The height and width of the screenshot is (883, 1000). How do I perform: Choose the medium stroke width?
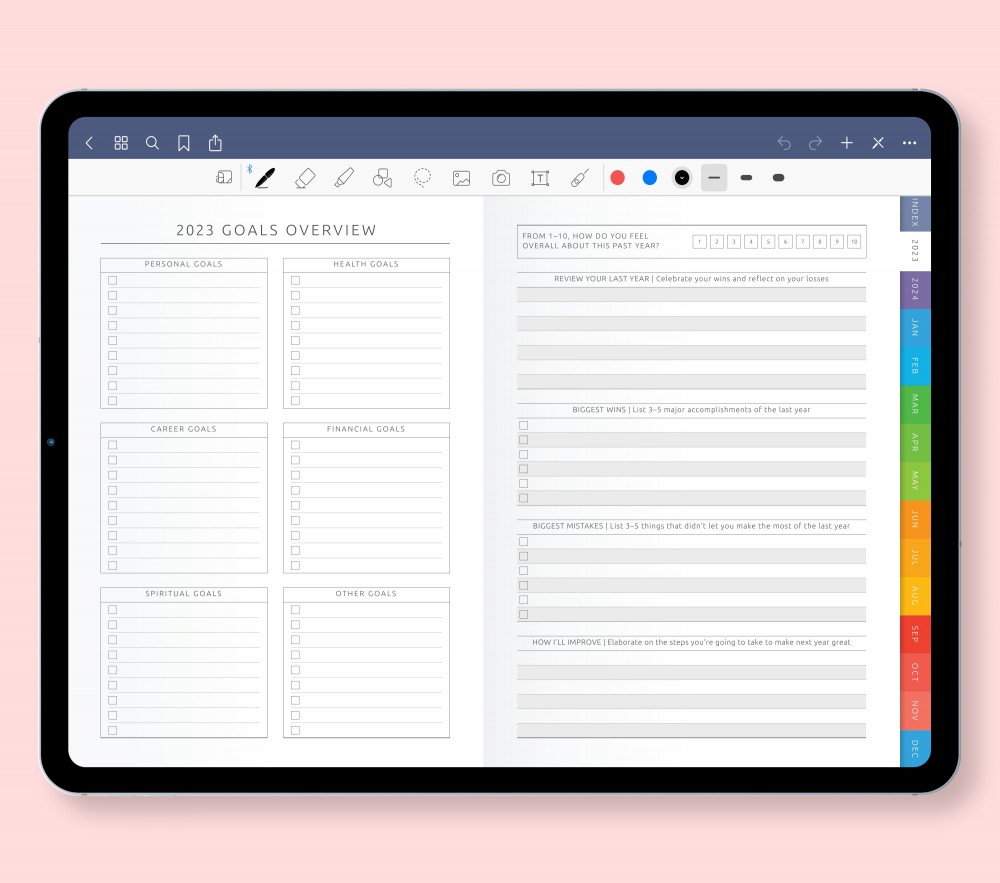click(x=746, y=178)
